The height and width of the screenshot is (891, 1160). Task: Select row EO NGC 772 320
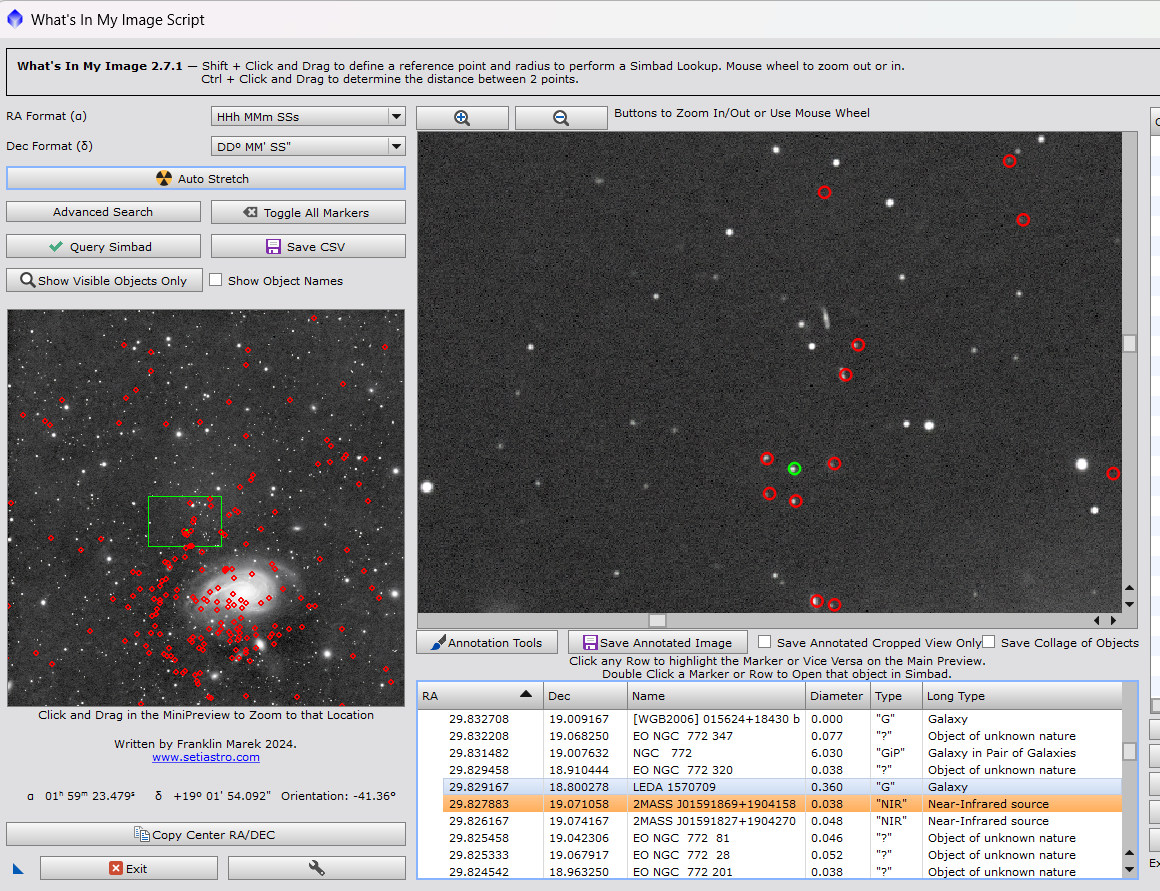(782, 770)
